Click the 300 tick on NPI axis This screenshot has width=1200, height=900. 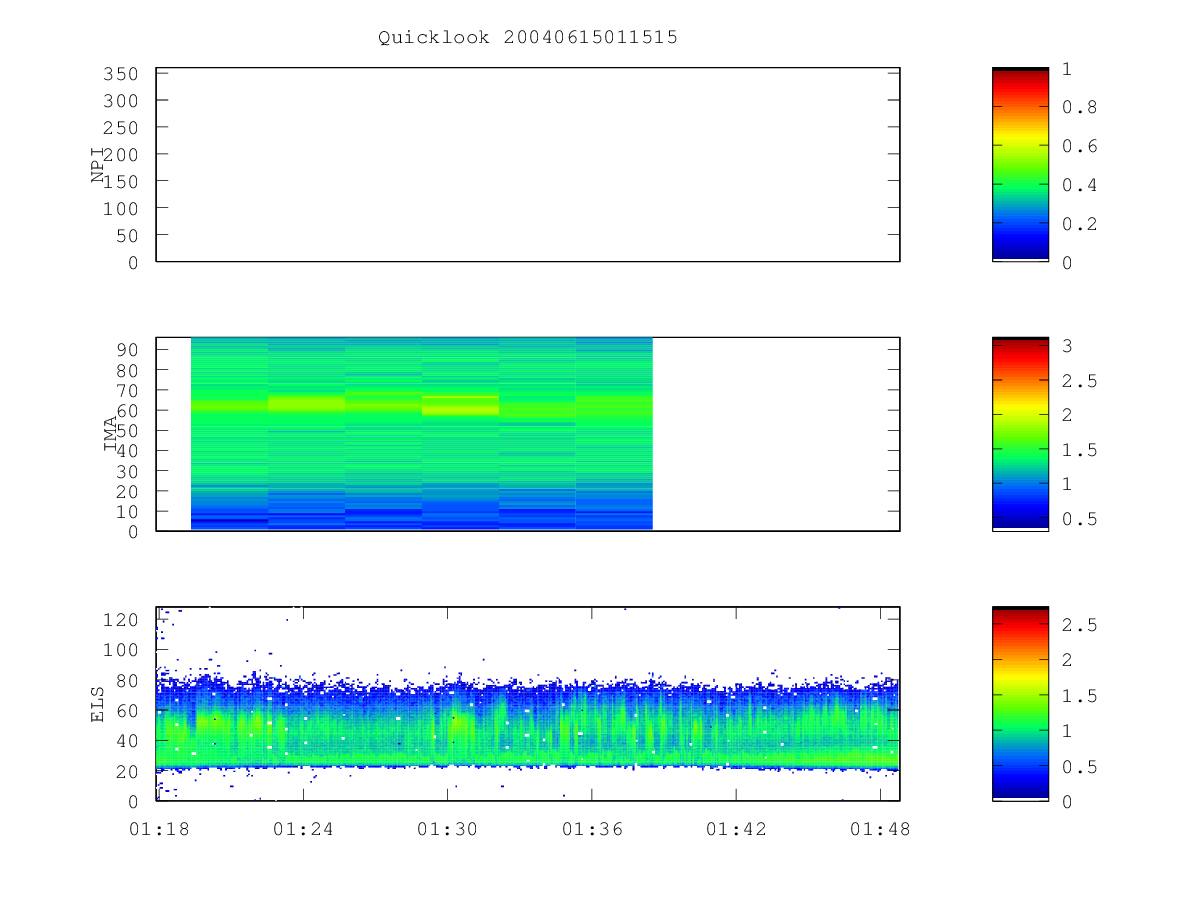pyautogui.click(x=119, y=101)
